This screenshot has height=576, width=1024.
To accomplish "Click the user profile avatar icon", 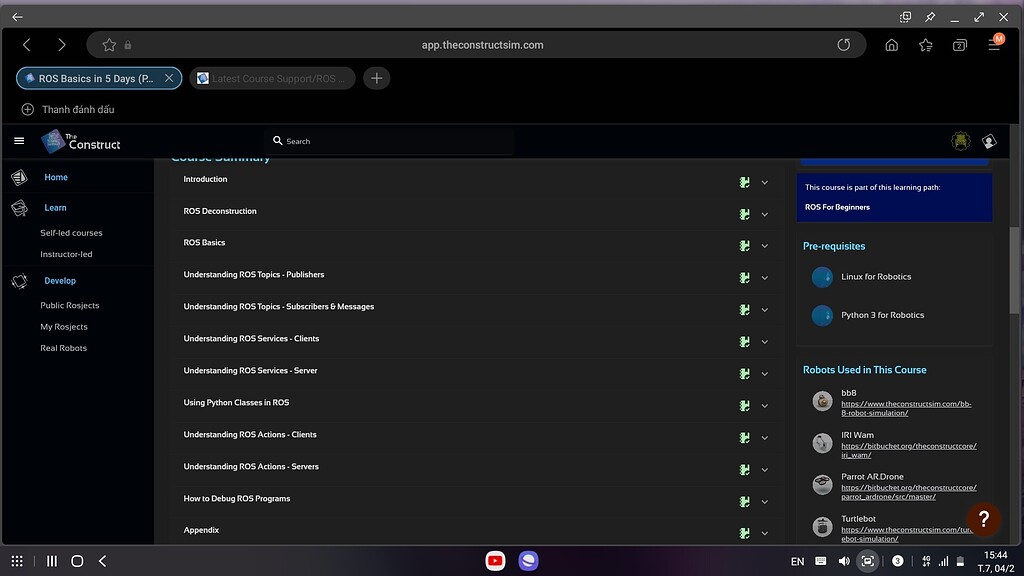I will pos(989,142).
